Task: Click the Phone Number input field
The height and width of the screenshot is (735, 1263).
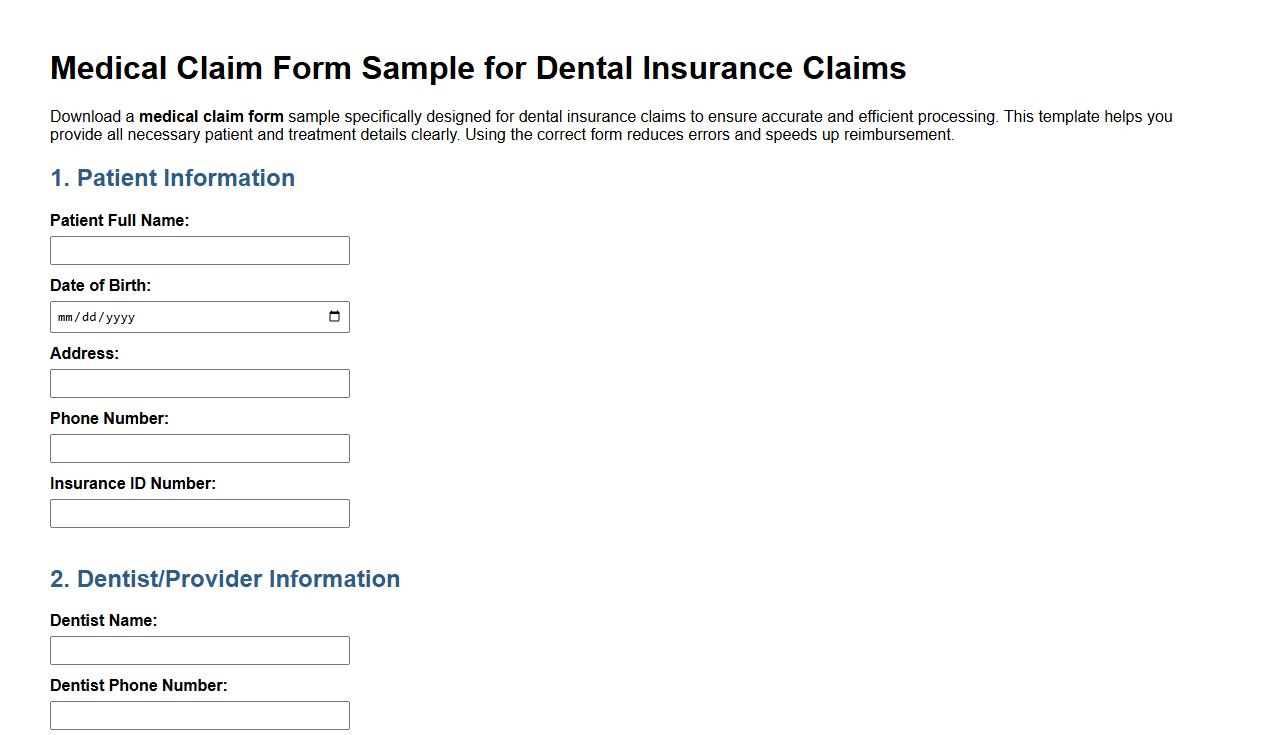Action: tap(199, 448)
